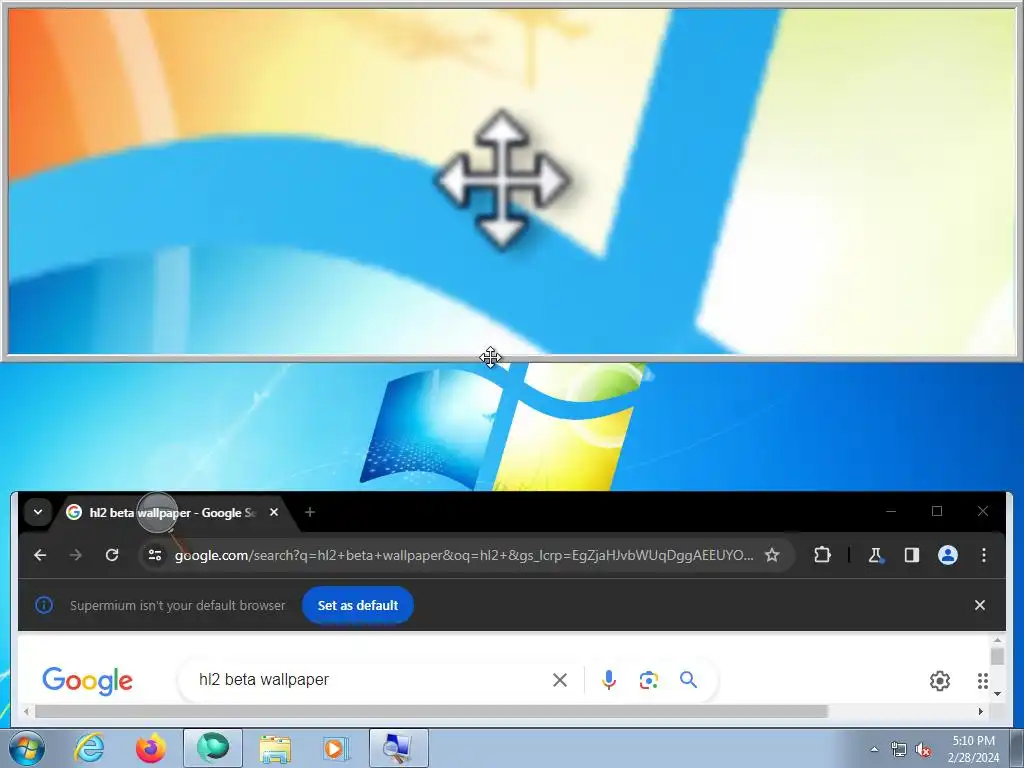Open Google quick settings gear
Screen dimensions: 1024x768
940,680
